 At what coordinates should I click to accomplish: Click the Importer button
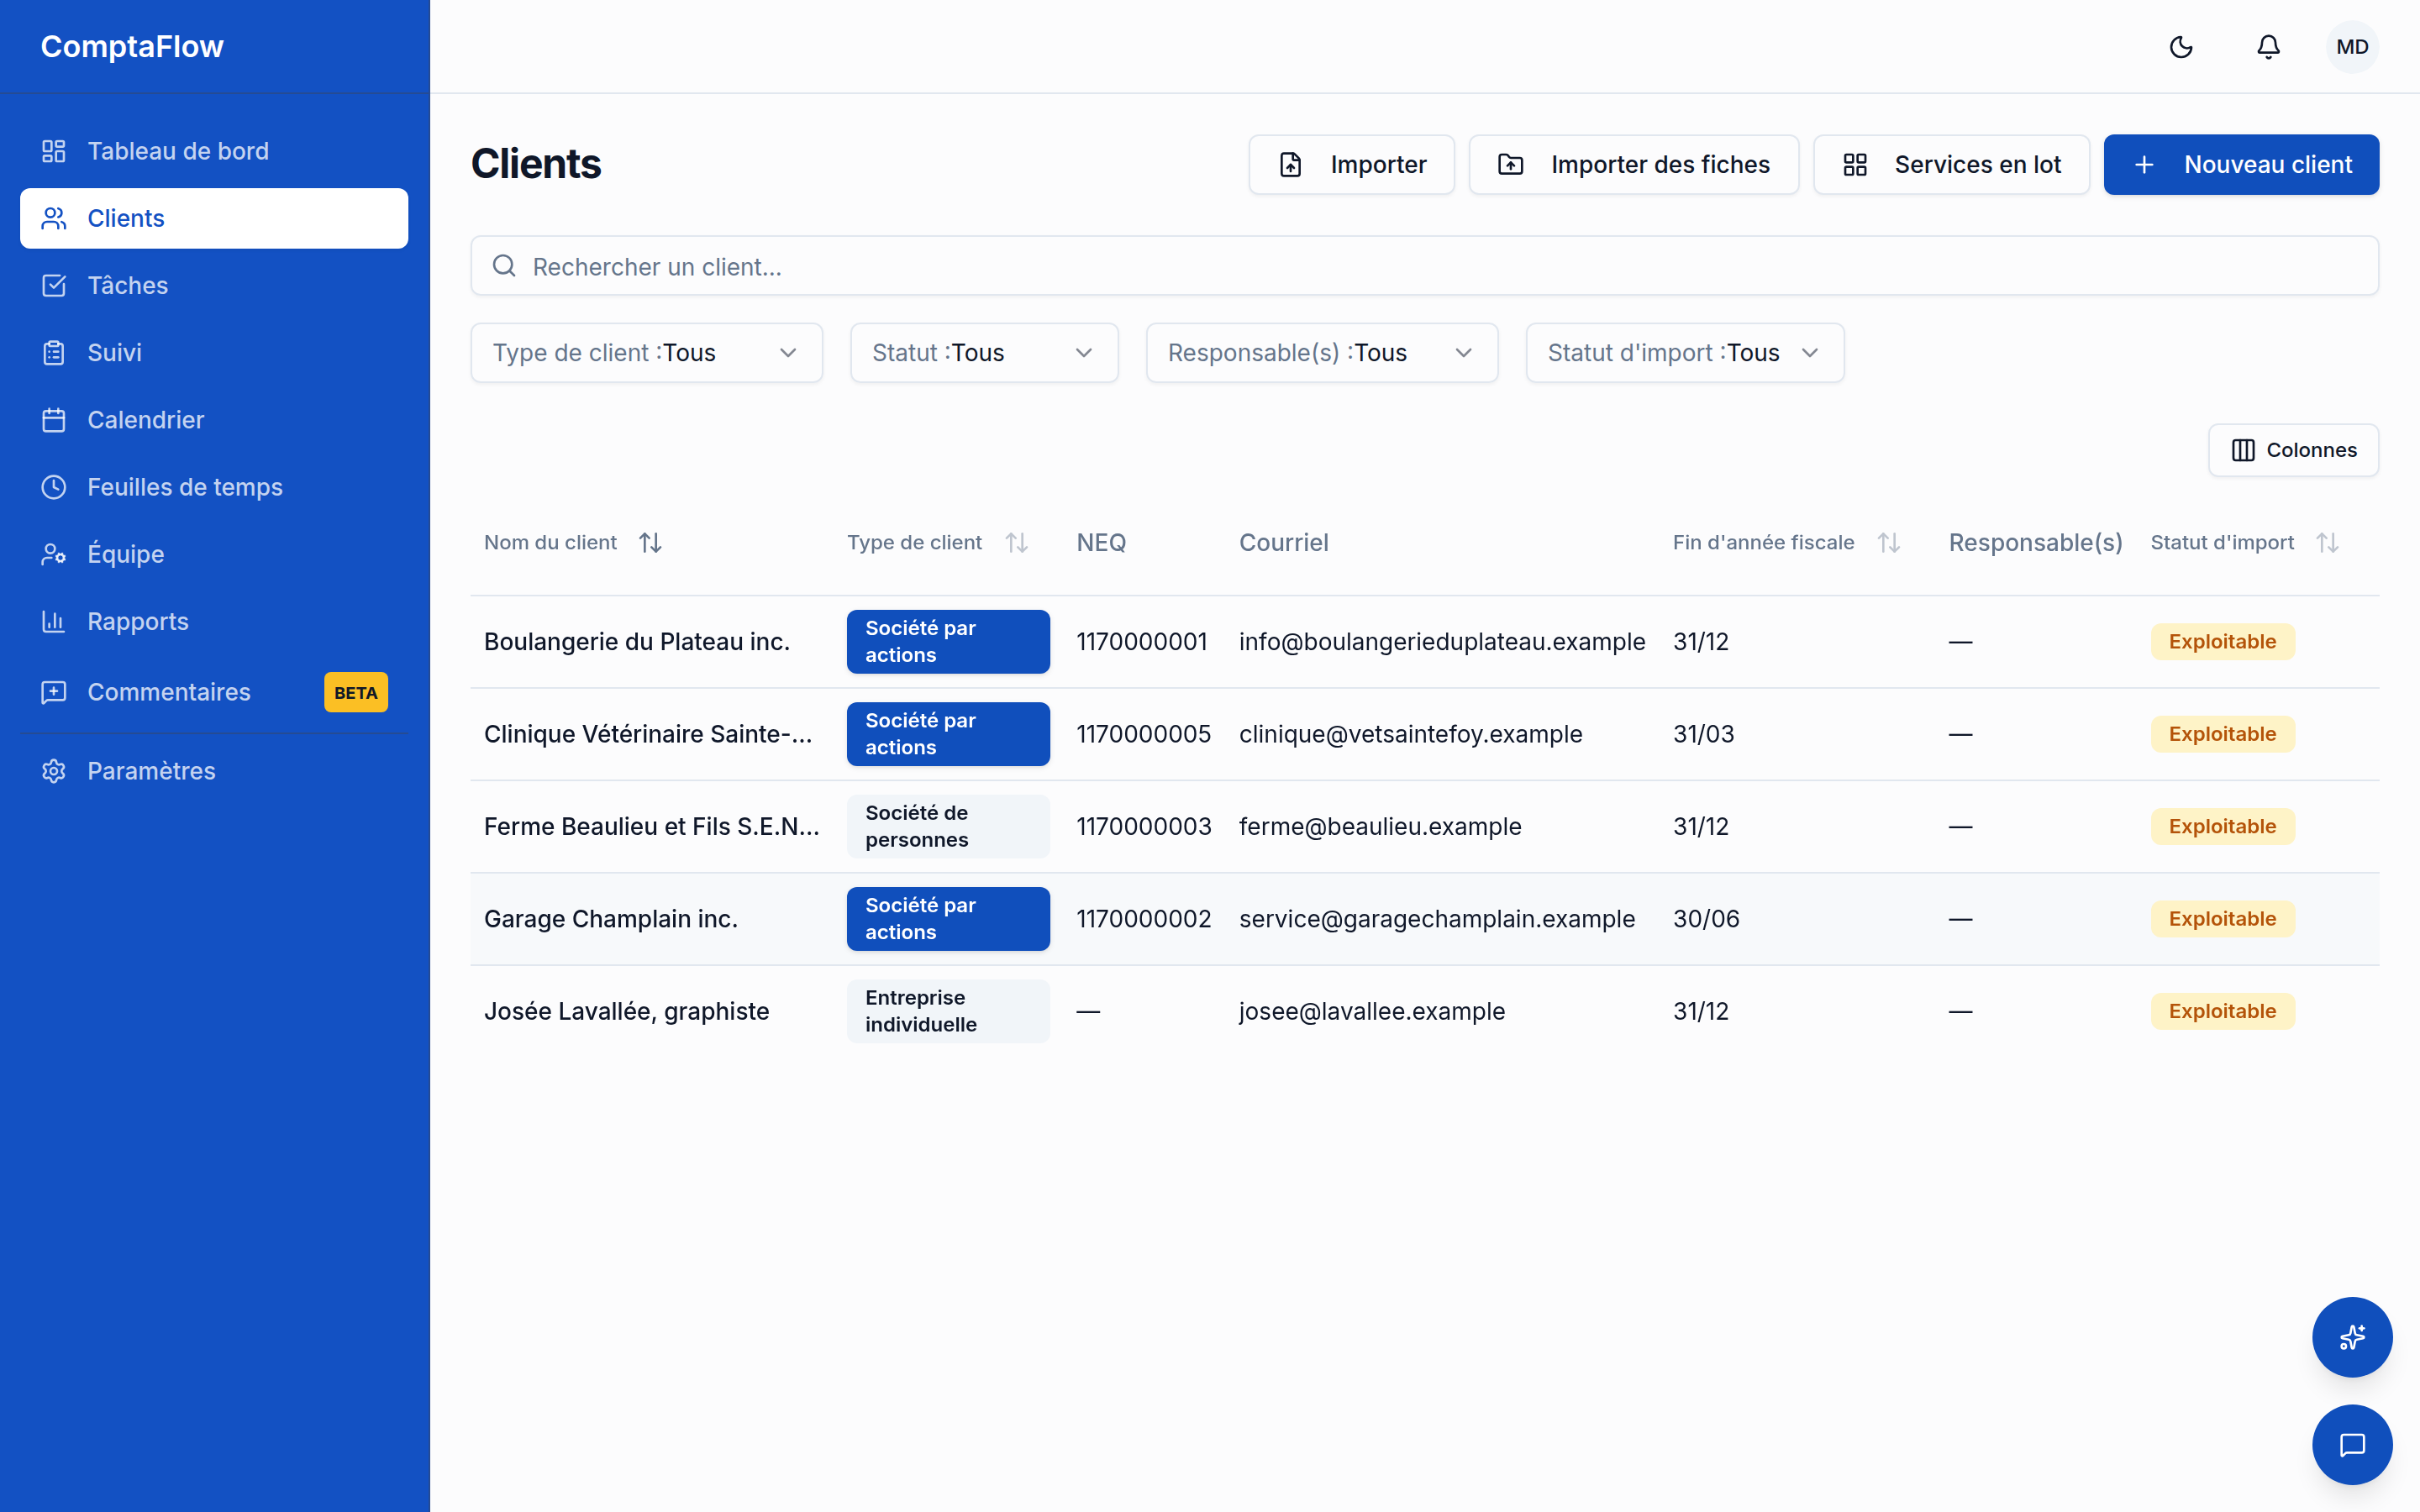point(1352,165)
